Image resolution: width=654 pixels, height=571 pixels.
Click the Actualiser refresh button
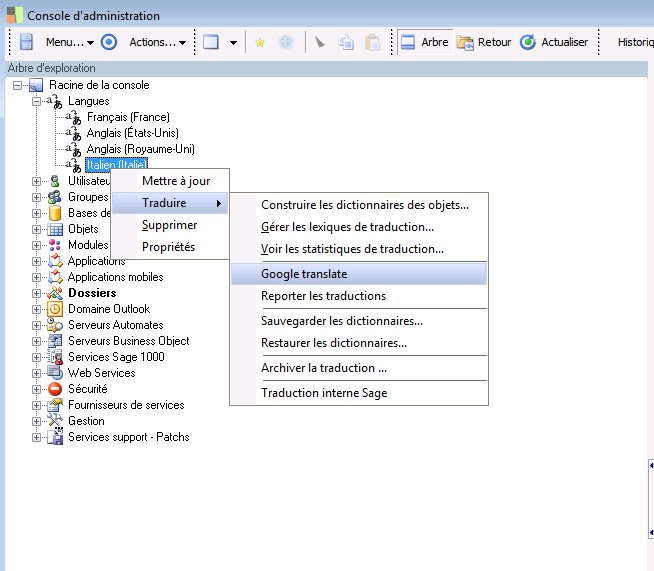(x=554, y=42)
